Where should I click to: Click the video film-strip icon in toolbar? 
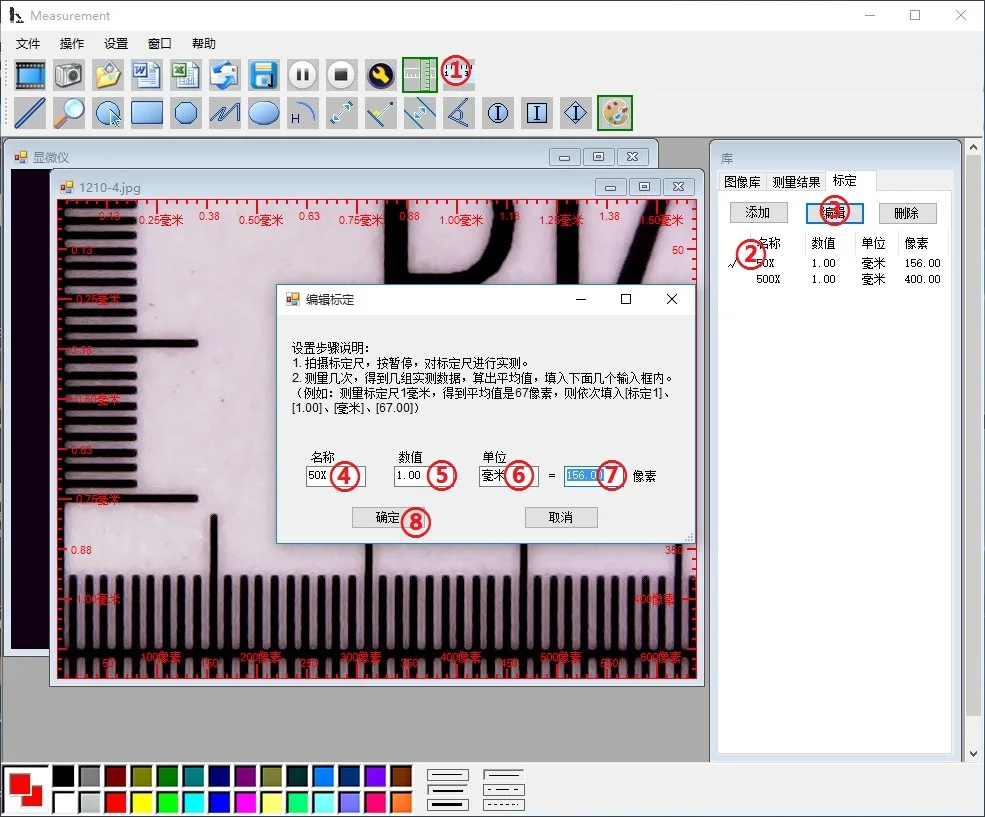pyautogui.click(x=30, y=75)
